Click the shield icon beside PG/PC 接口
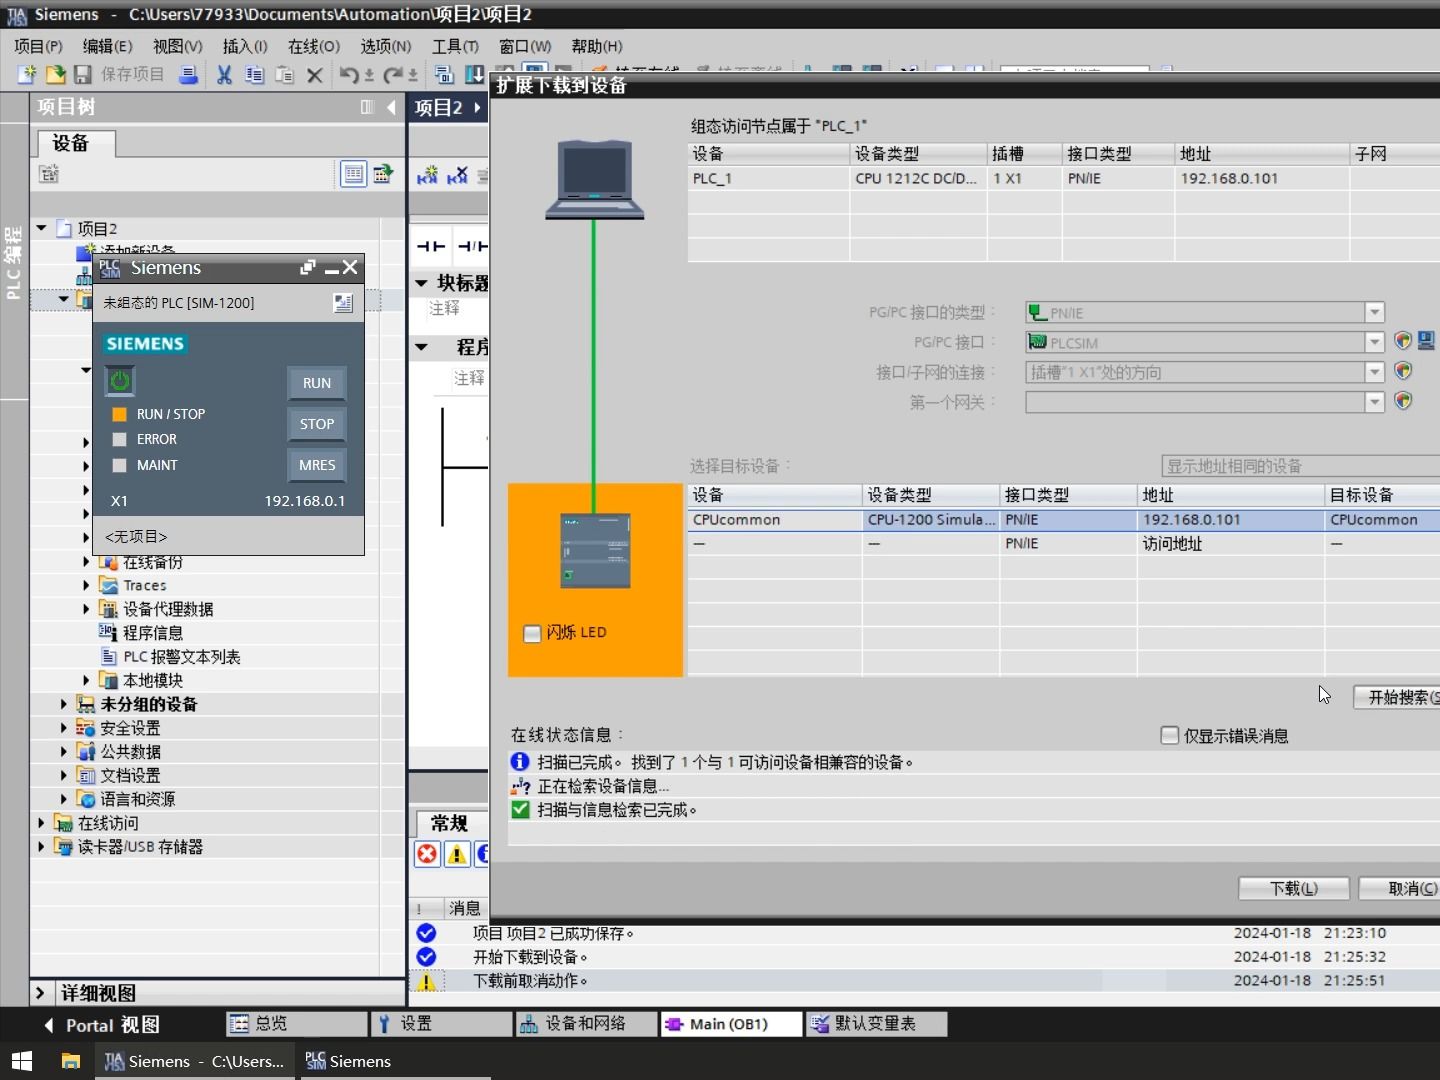 click(x=1403, y=341)
